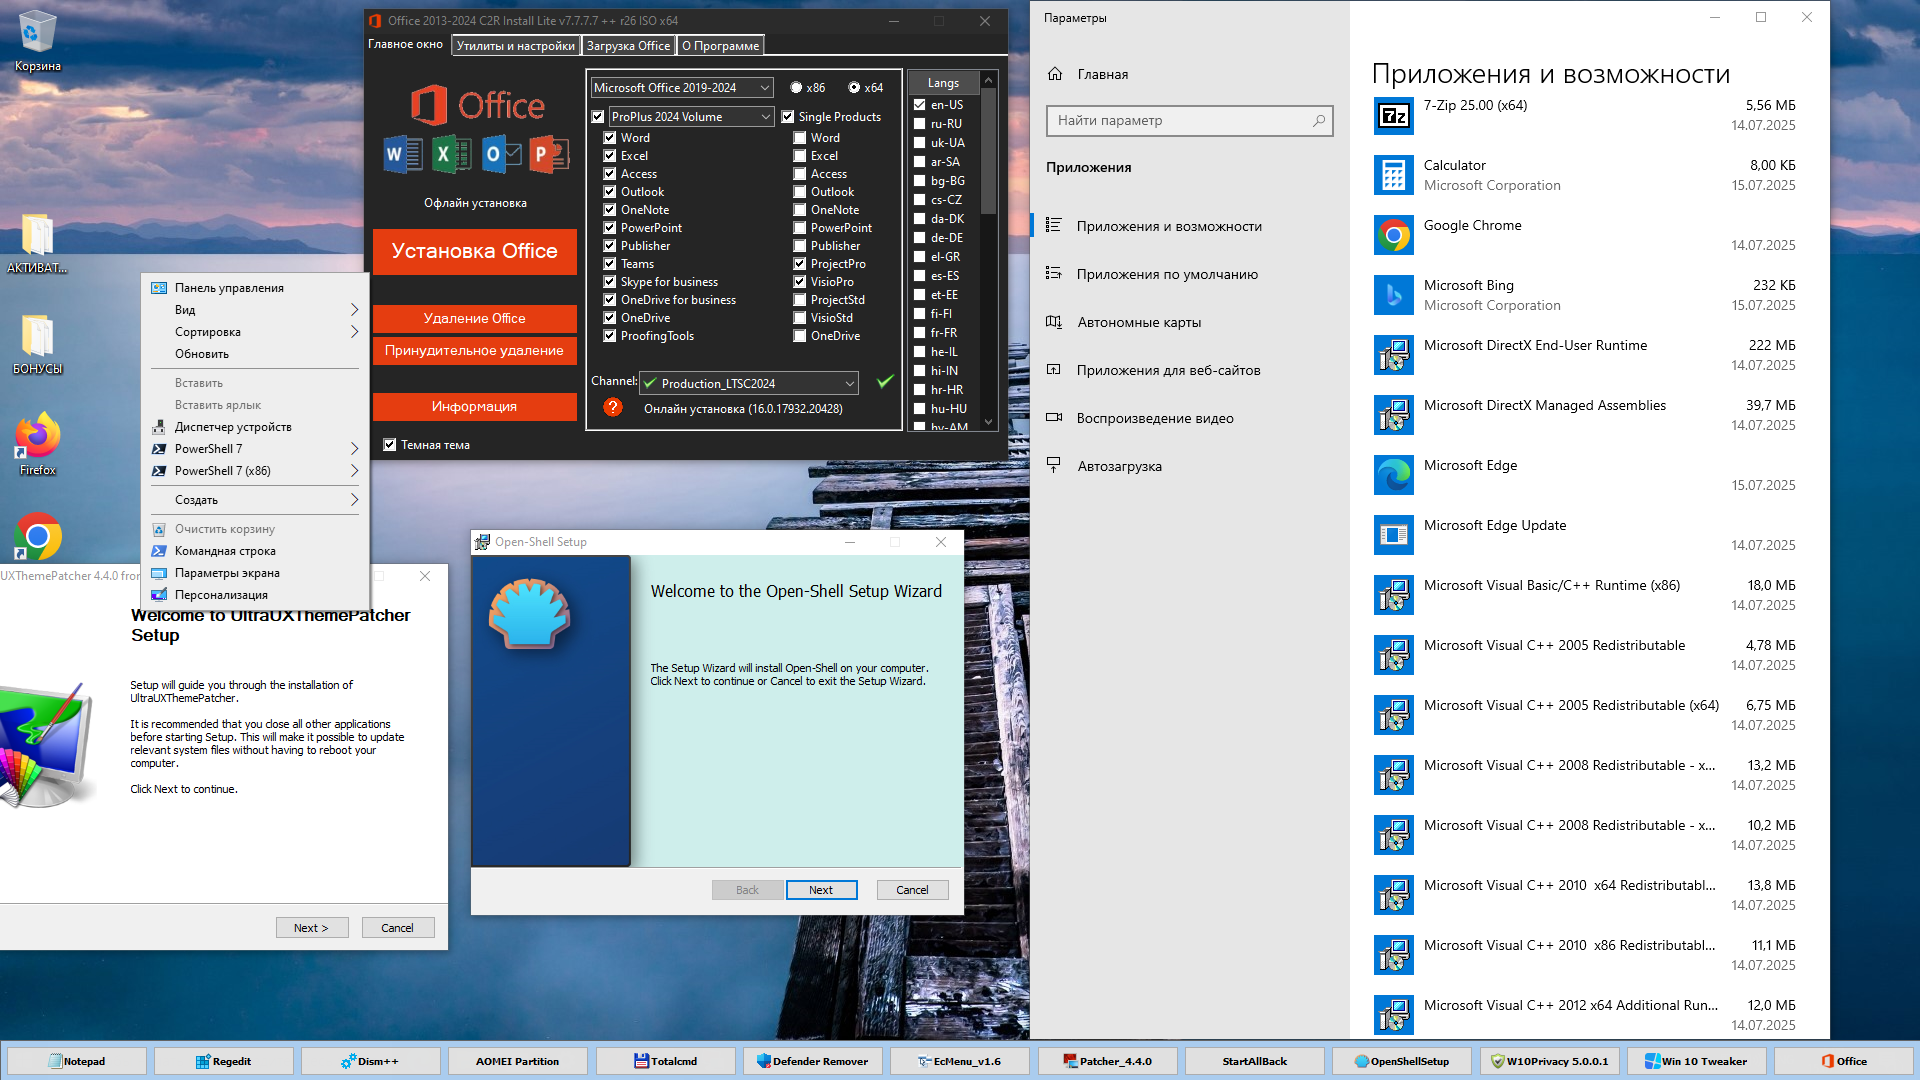Screen dimensions: 1920x1080
Task: Click the Принудительное удаление button
Action: click(x=474, y=350)
